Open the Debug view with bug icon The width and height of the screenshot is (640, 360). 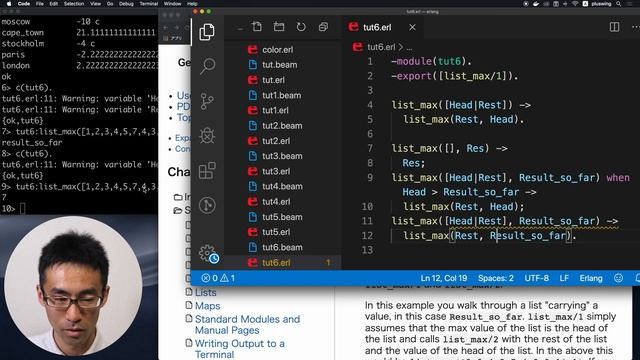pyautogui.click(x=207, y=136)
